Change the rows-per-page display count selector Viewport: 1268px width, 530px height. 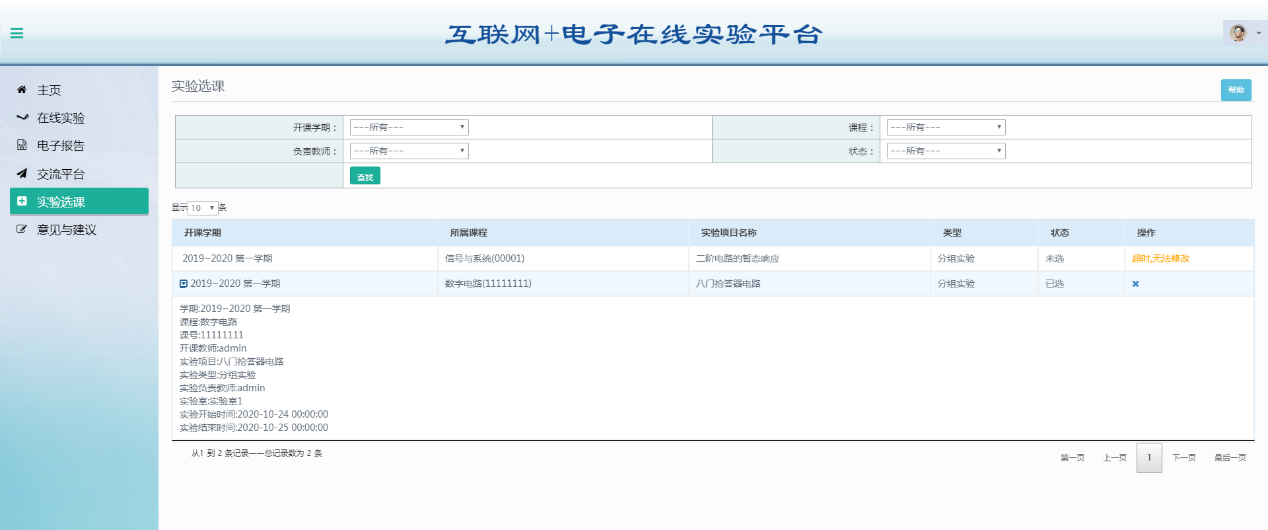(203, 208)
